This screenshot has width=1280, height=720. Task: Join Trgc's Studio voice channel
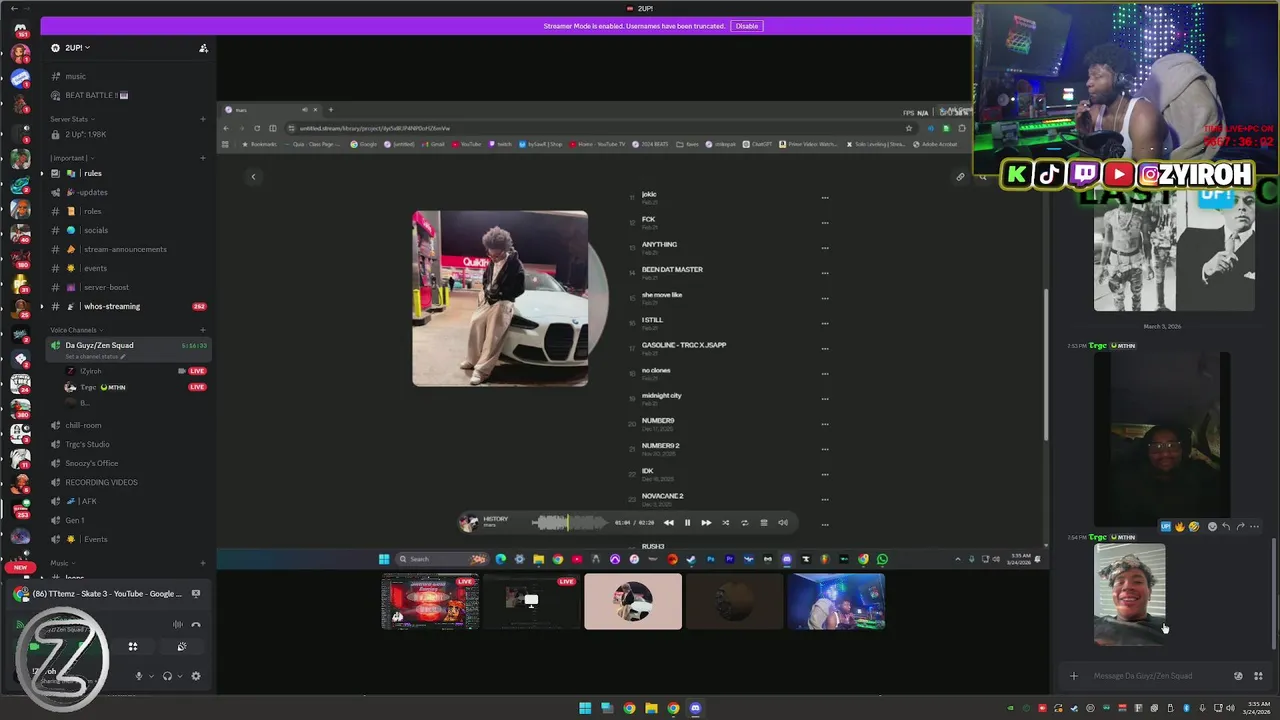128,444
